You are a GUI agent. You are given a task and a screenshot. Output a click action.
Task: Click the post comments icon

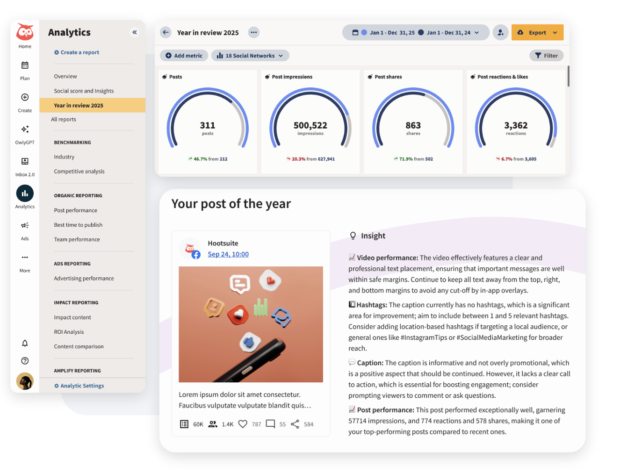[x=270, y=424]
